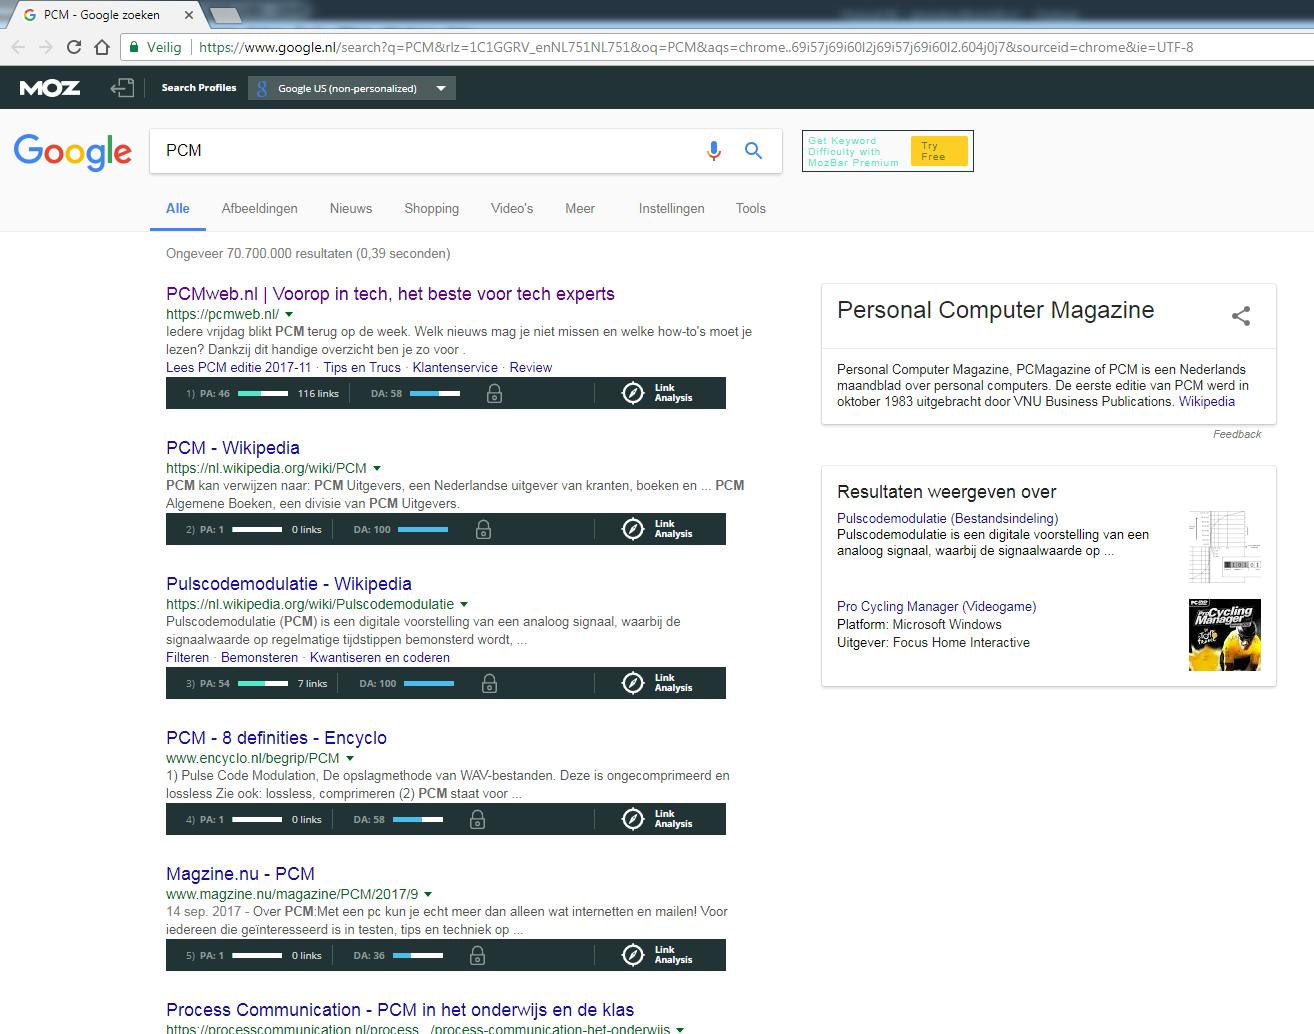
Task: Click the browser address bar URL
Action: tap(696, 47)
